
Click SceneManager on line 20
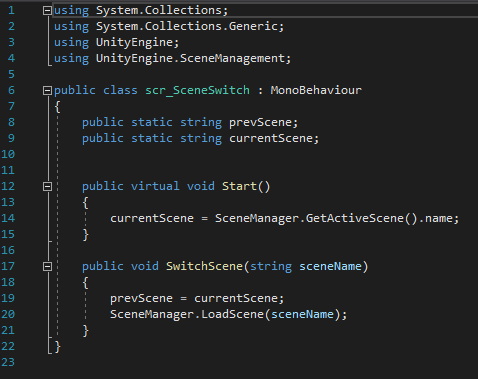152,314
